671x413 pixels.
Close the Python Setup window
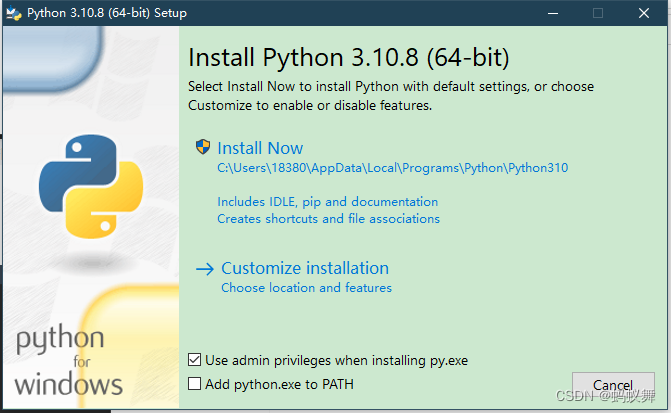point(644,13)
